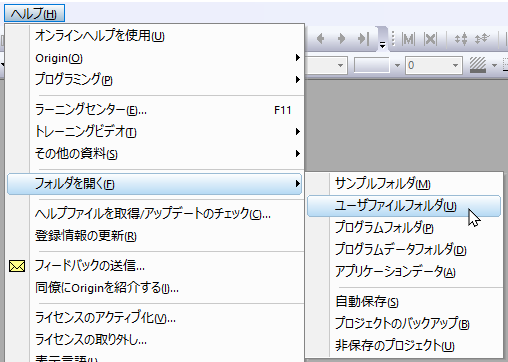Open 非保存のプロジェクト(U) folder entry

(404, 345)
